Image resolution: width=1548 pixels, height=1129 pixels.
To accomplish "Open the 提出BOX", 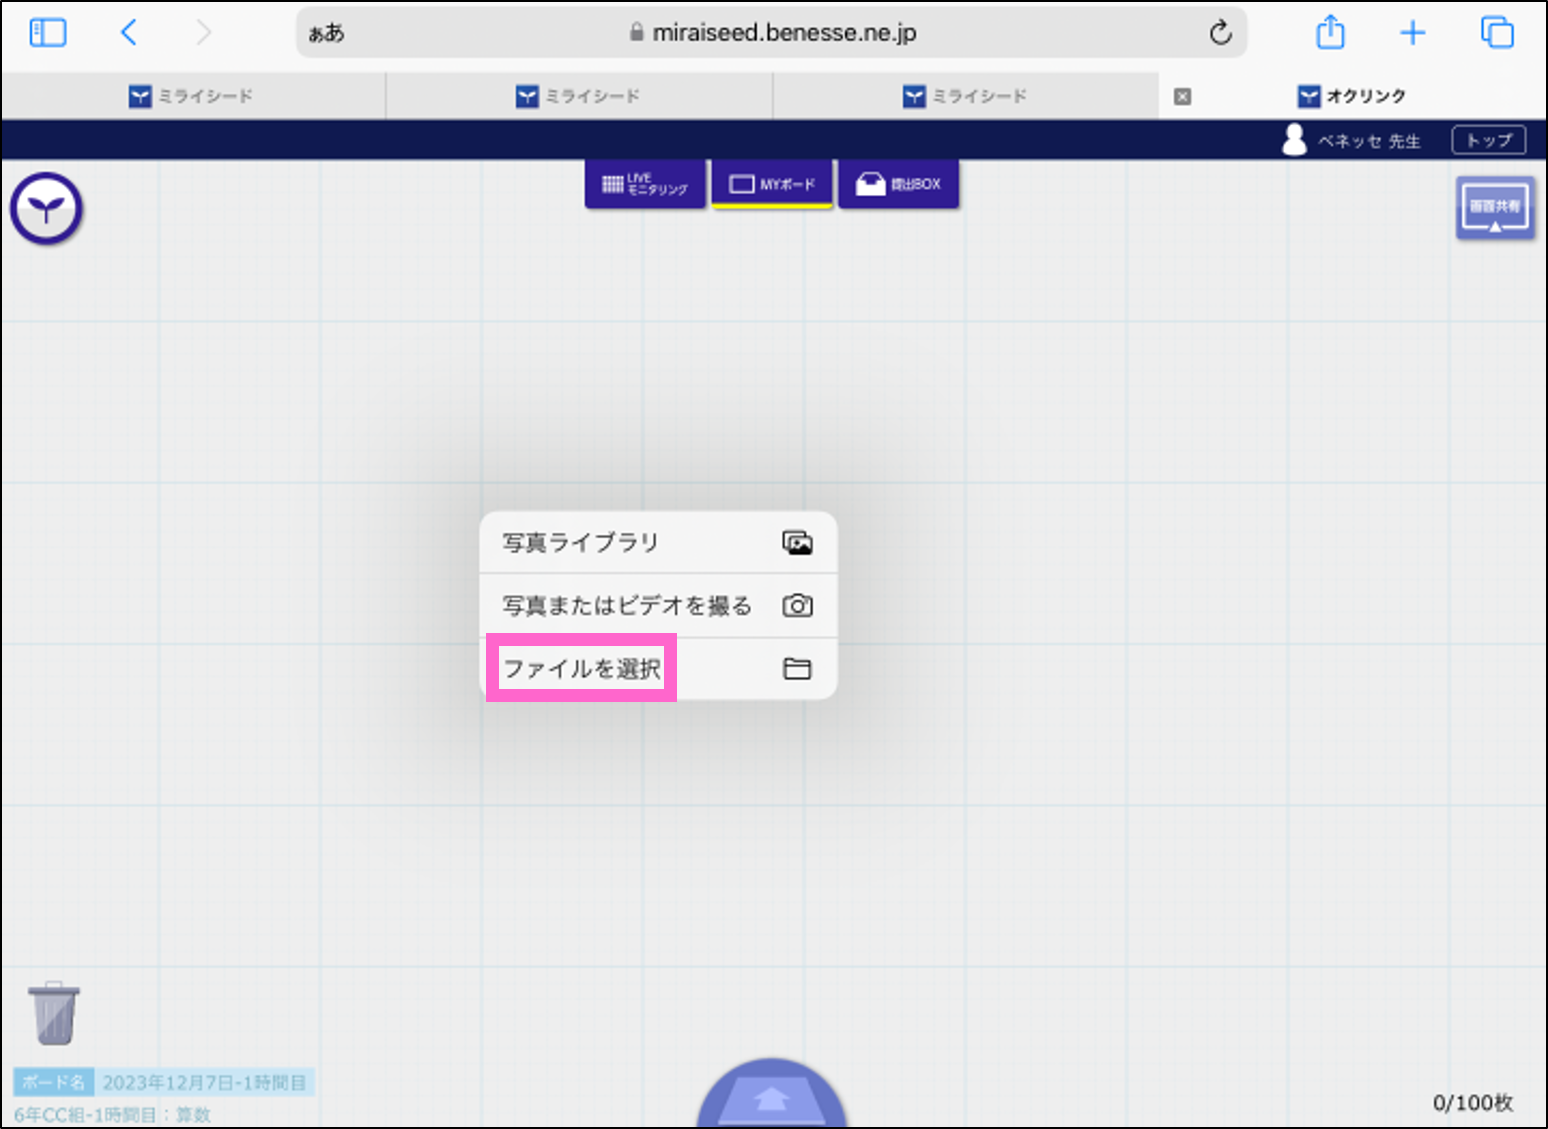I will click(899, 184).
